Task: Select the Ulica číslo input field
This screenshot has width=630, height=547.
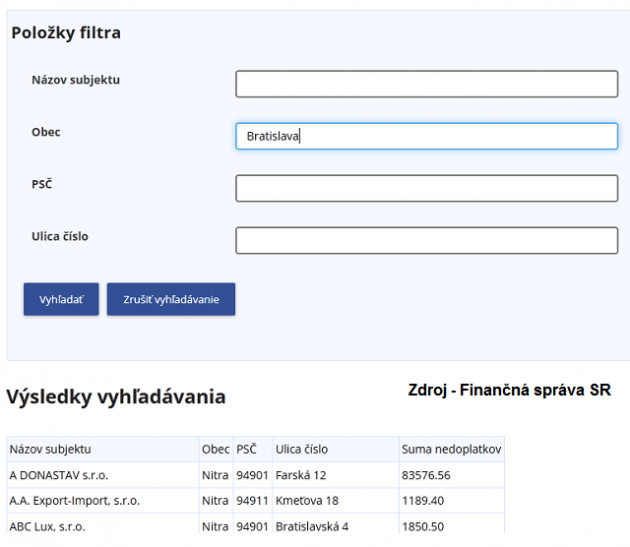Action: [x=426, y=240]
